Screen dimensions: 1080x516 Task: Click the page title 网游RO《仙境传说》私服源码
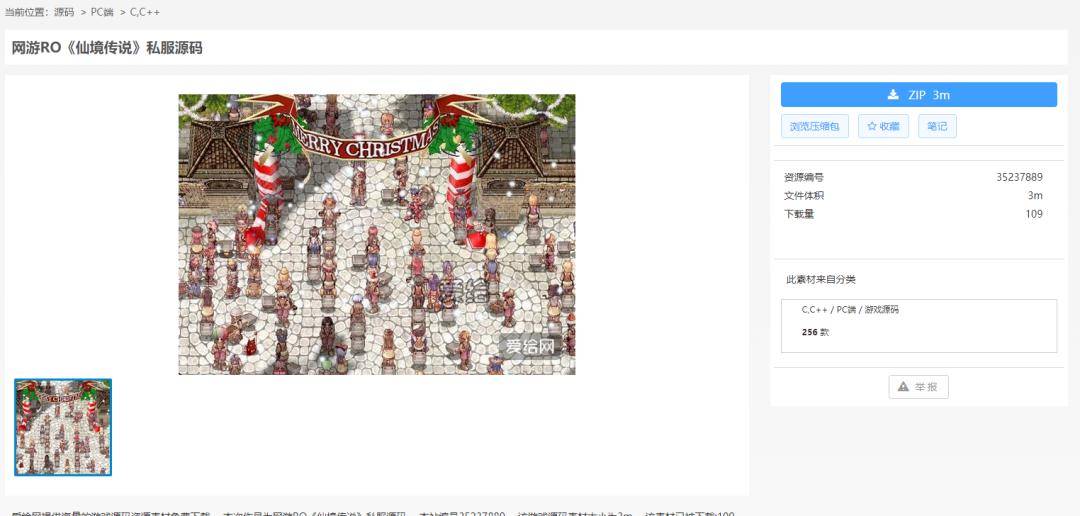click(x=107, y=47)
